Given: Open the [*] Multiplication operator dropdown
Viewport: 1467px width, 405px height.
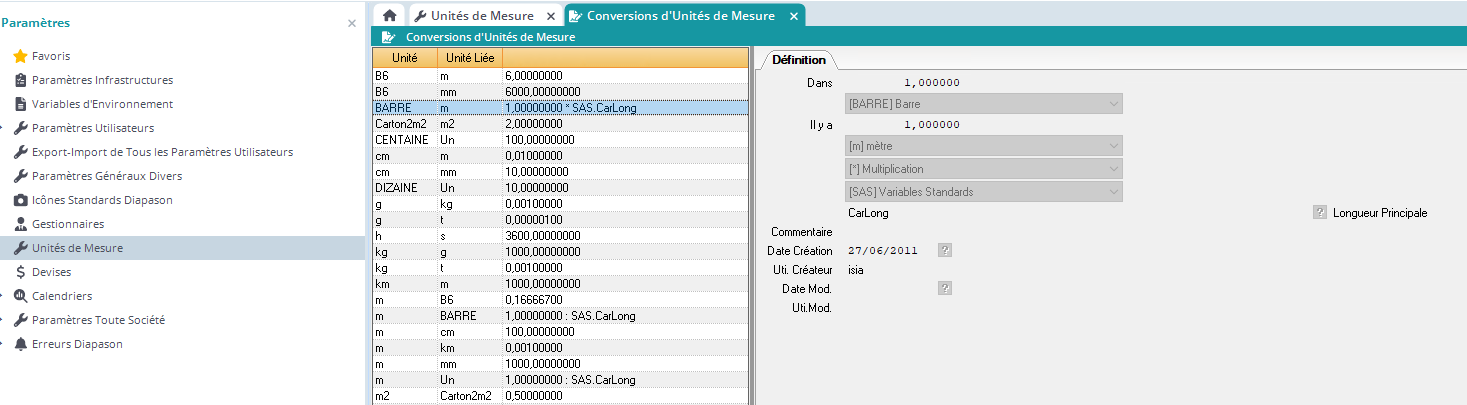Looking at the screenshot, I should pyautogui.click(x=983, y=169).
